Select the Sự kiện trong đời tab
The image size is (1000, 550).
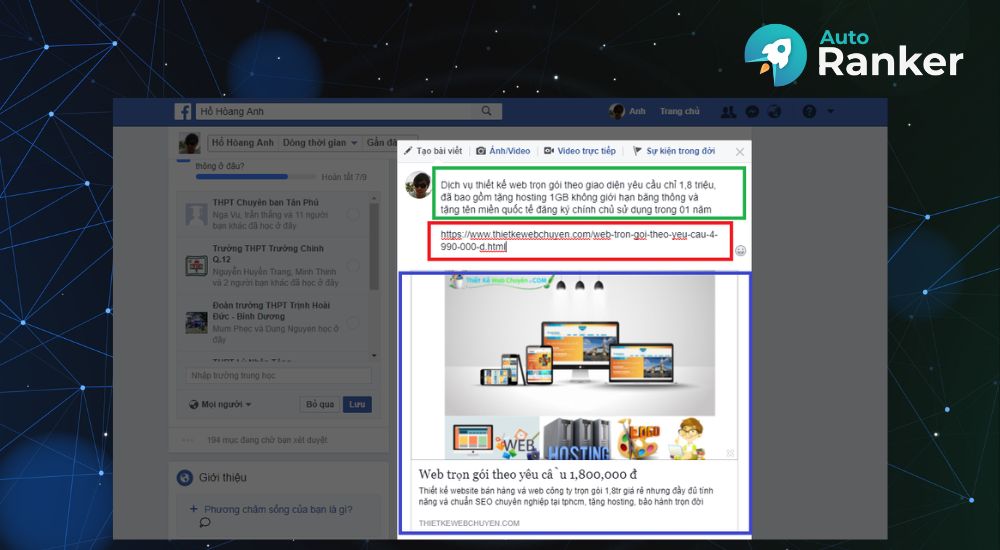point(673,151)
